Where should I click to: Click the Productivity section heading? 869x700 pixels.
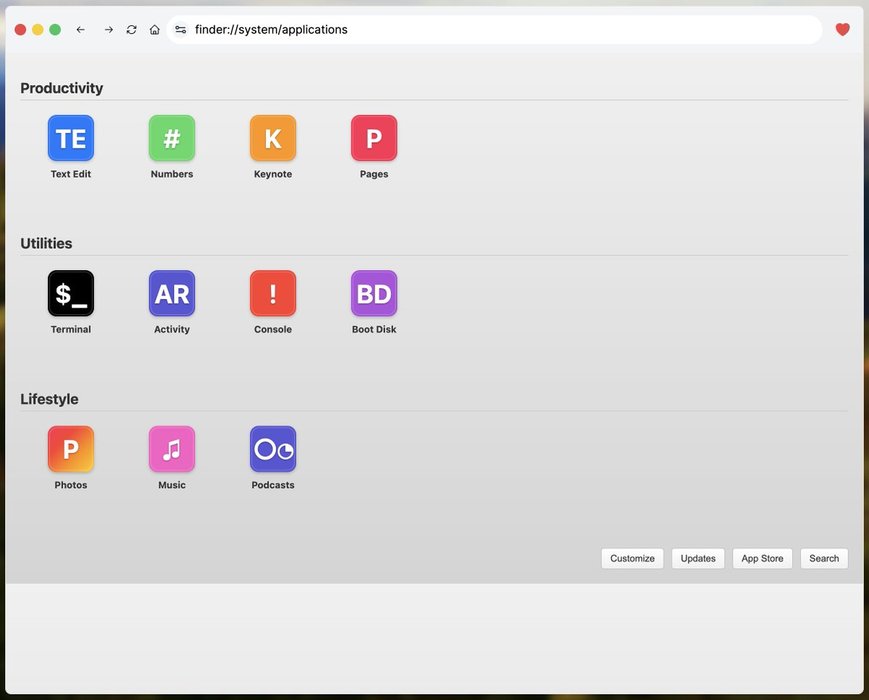(62, 88)
